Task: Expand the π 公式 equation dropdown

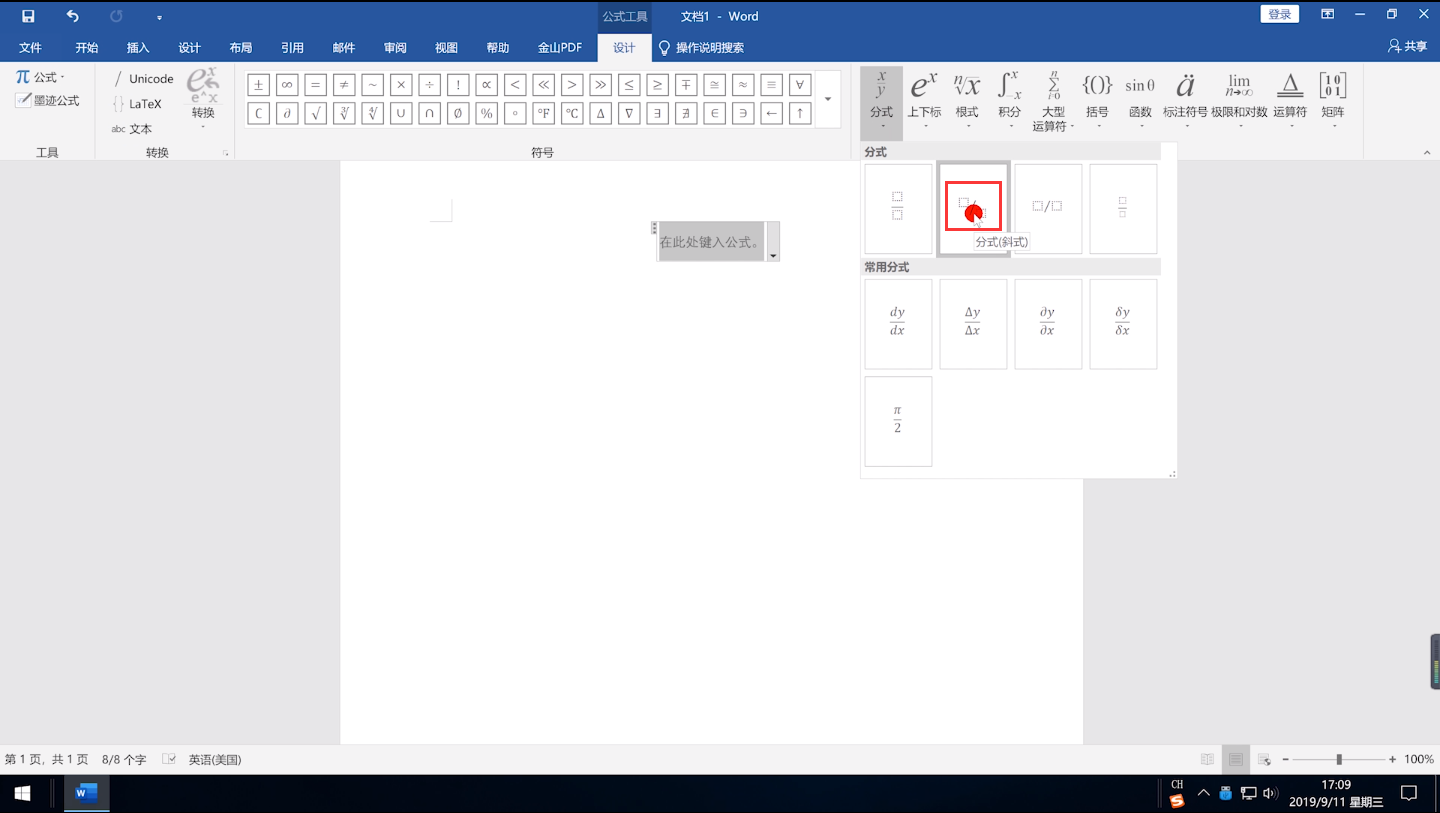Action: pyautogui.click(x=40, y=77)
